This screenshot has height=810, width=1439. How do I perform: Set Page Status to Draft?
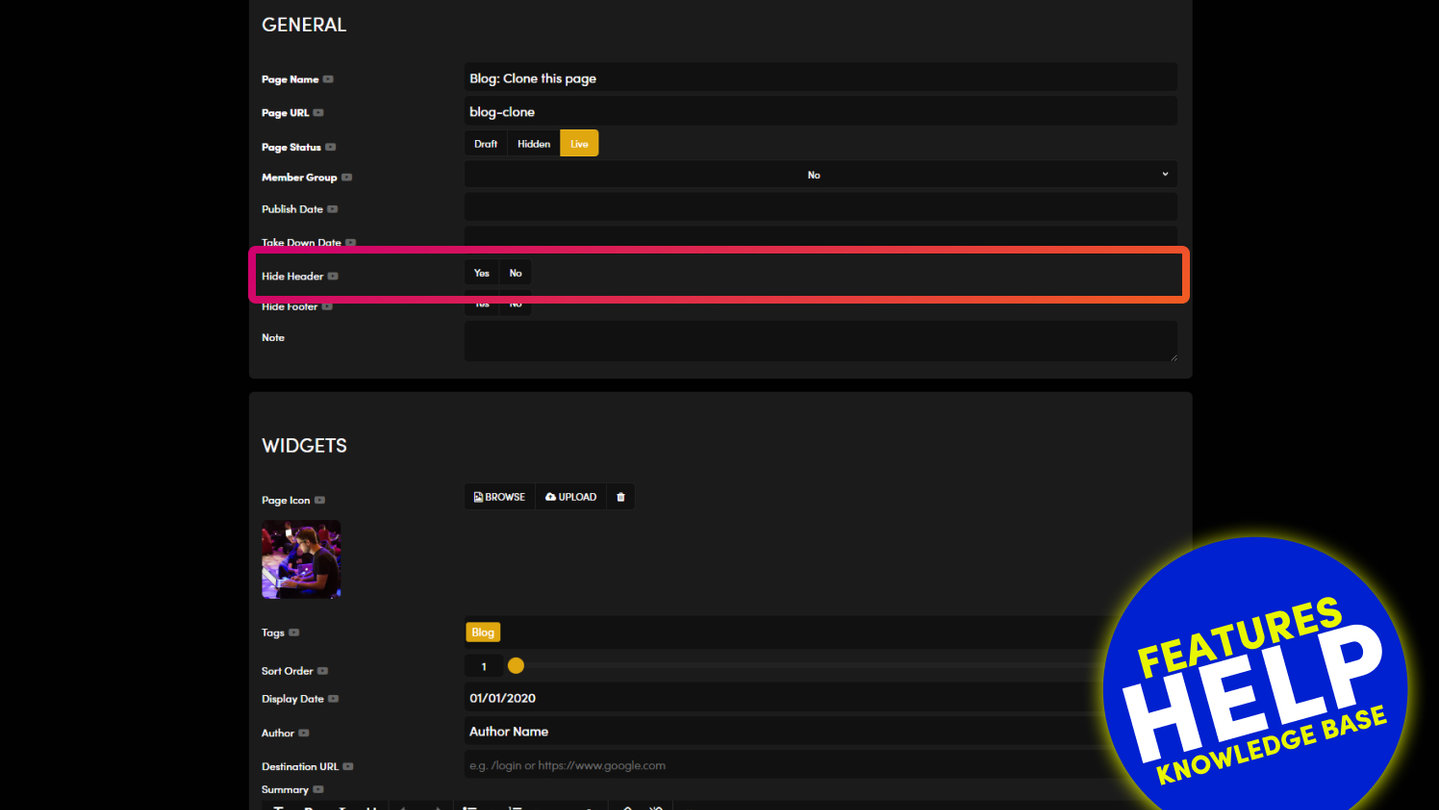click(x=485, y=144)
